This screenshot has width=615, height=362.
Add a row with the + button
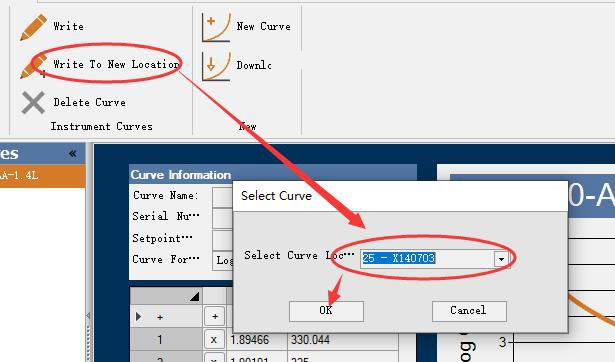(215, 317)
